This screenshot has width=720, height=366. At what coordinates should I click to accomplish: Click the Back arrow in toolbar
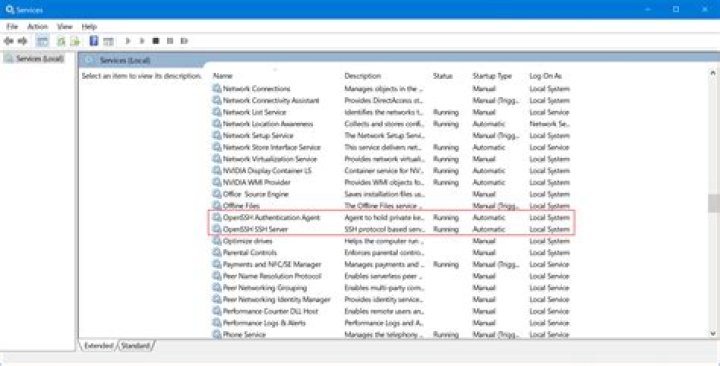click(x=8, y=41)
